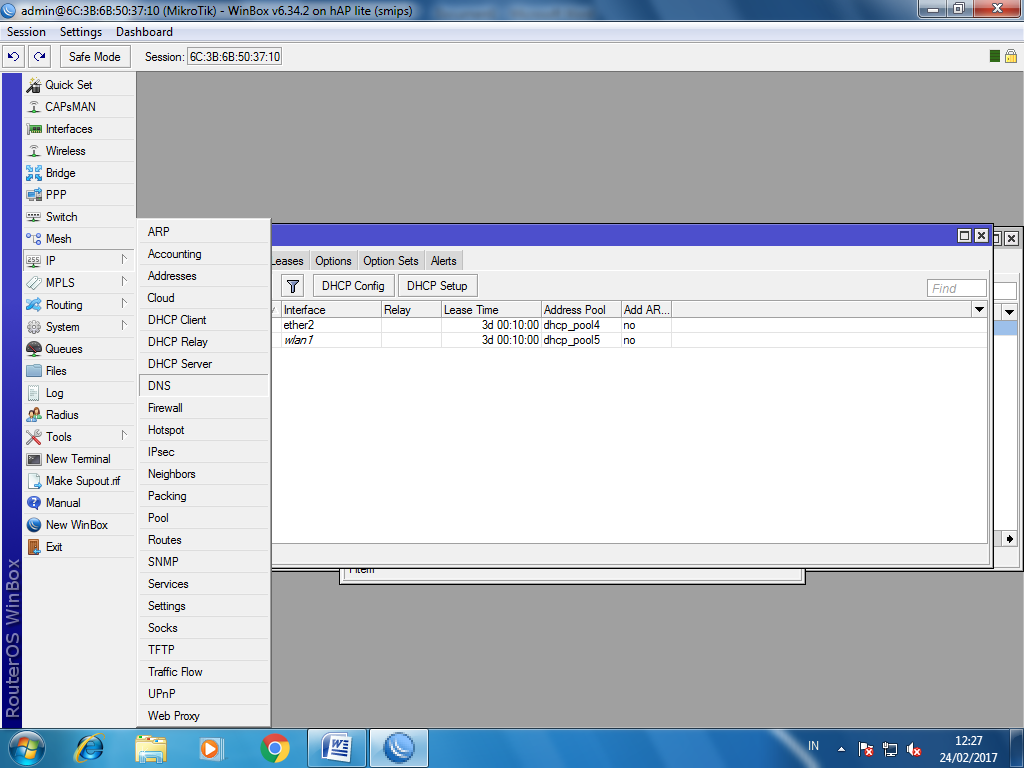Viewport: 1024px width, 768px height.
Task: Open the Dashboard menu
Action: 144,32
